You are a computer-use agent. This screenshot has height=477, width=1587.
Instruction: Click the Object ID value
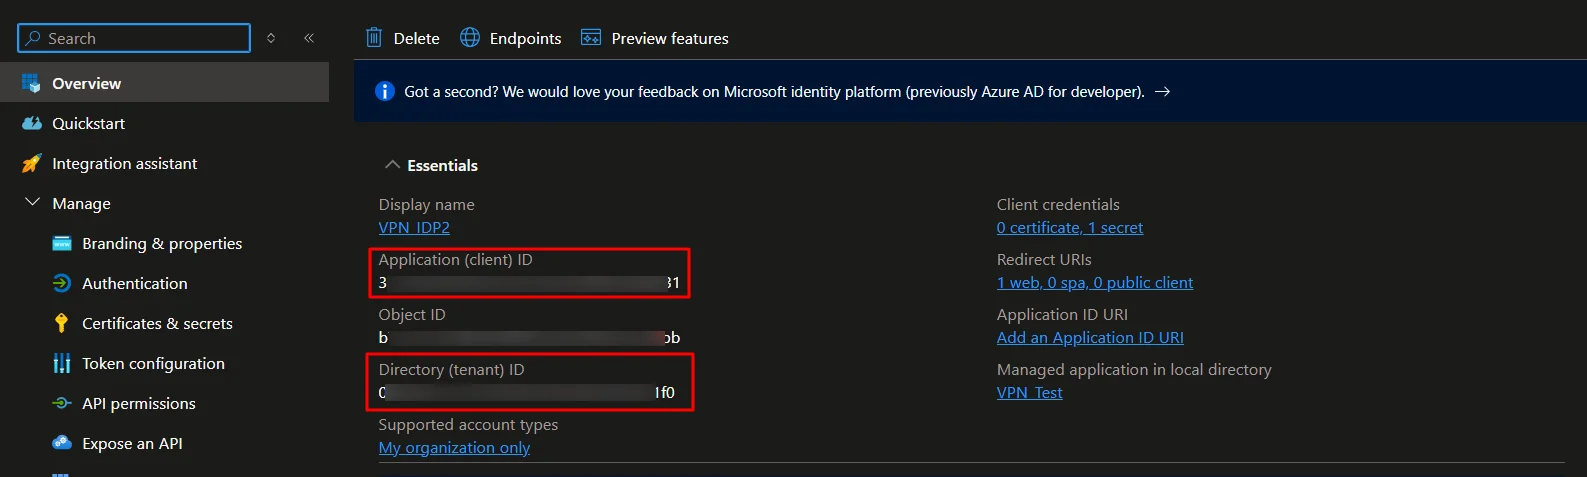529,338
